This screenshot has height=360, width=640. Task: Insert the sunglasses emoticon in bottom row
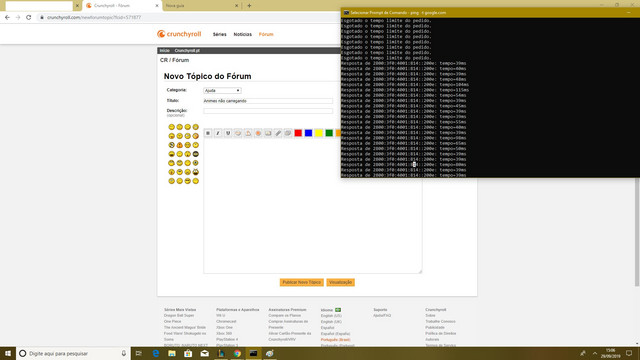point(187,181)
